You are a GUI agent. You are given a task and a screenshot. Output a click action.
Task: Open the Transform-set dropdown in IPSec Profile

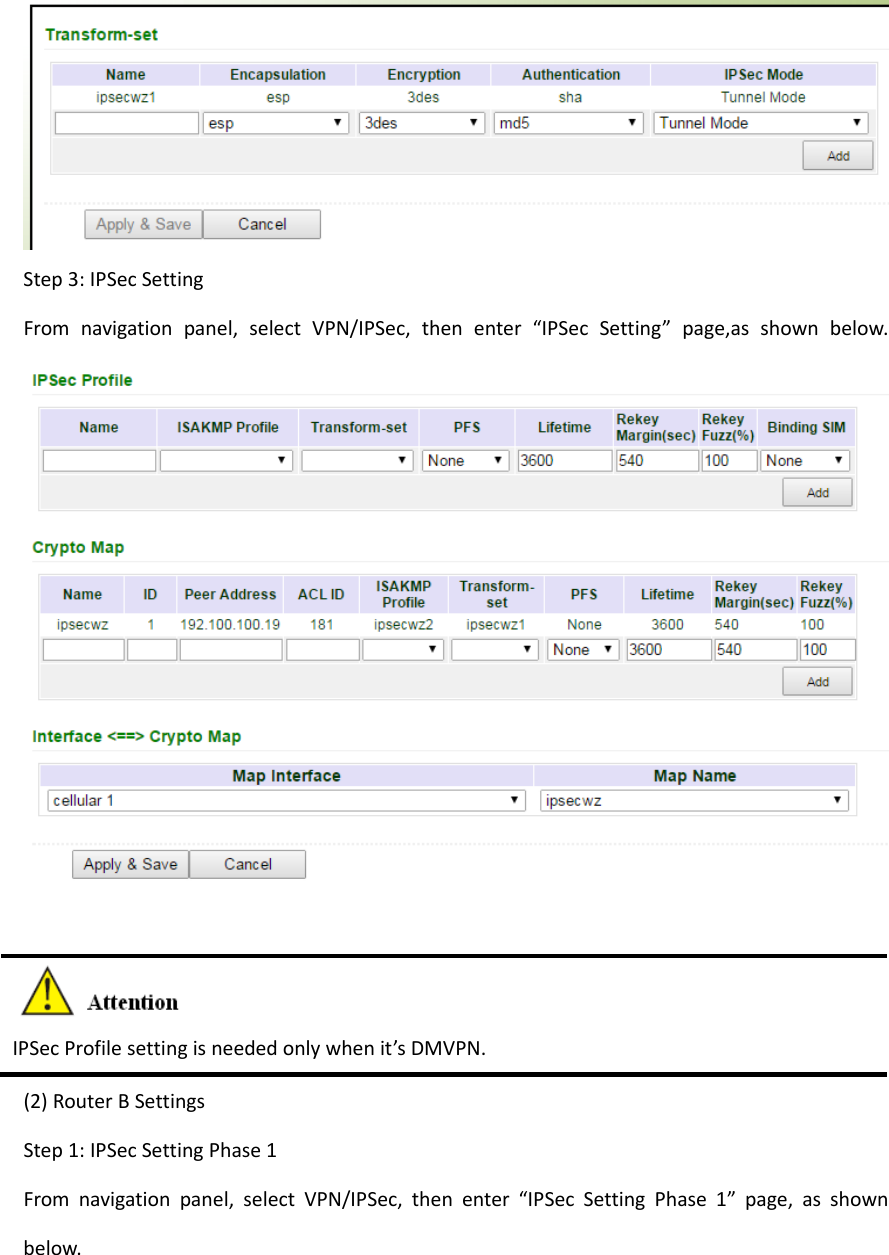358,460
